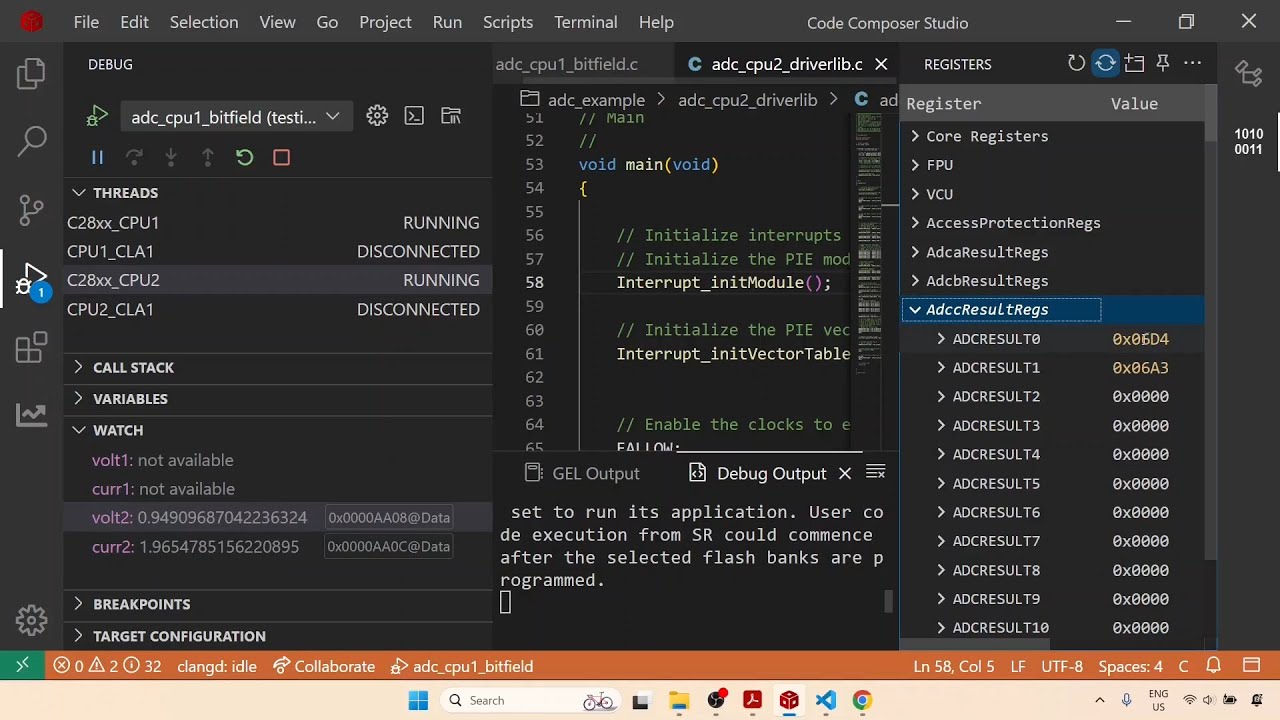The height and width of the screenshot is (720, 1280).
Task: Stop the debug session
Action: coord(282,158)
